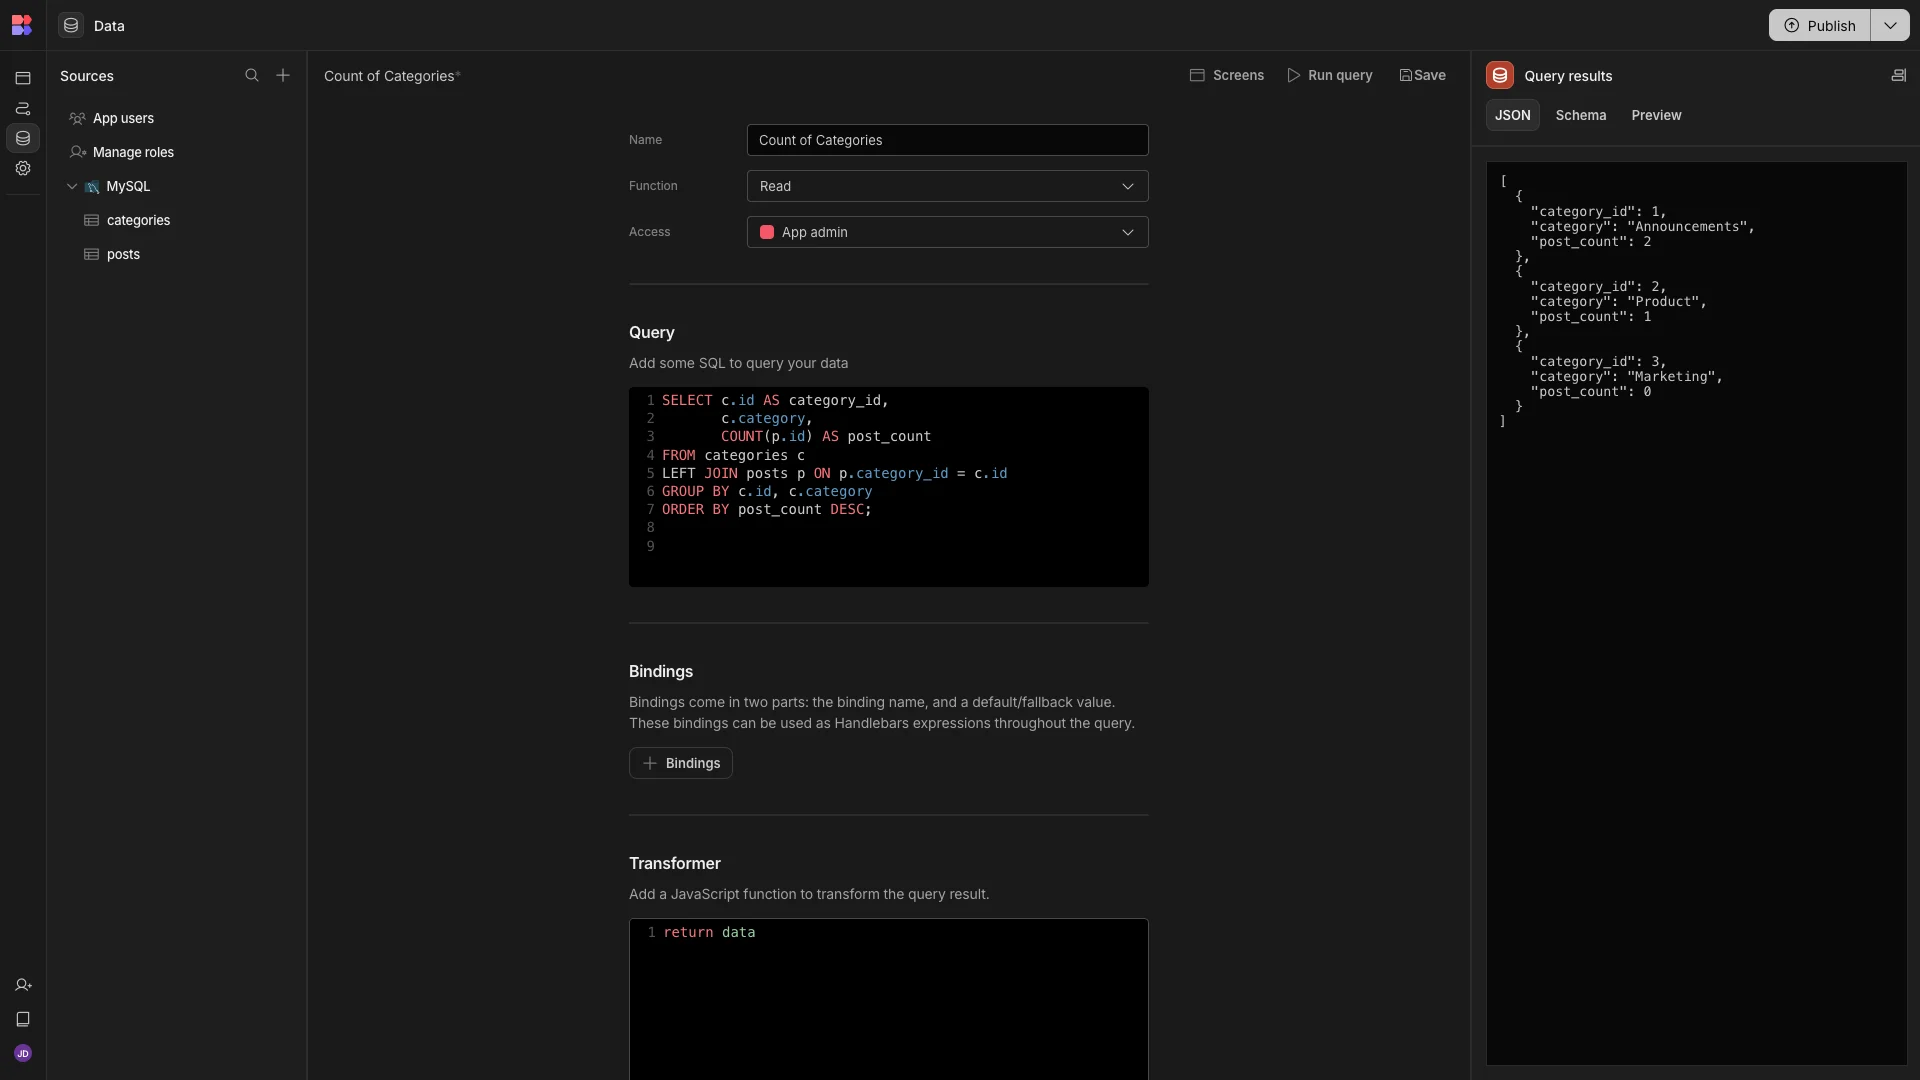Select the posts table in sources
Screen dimensions: 1920x1080
tap(123, 255)
